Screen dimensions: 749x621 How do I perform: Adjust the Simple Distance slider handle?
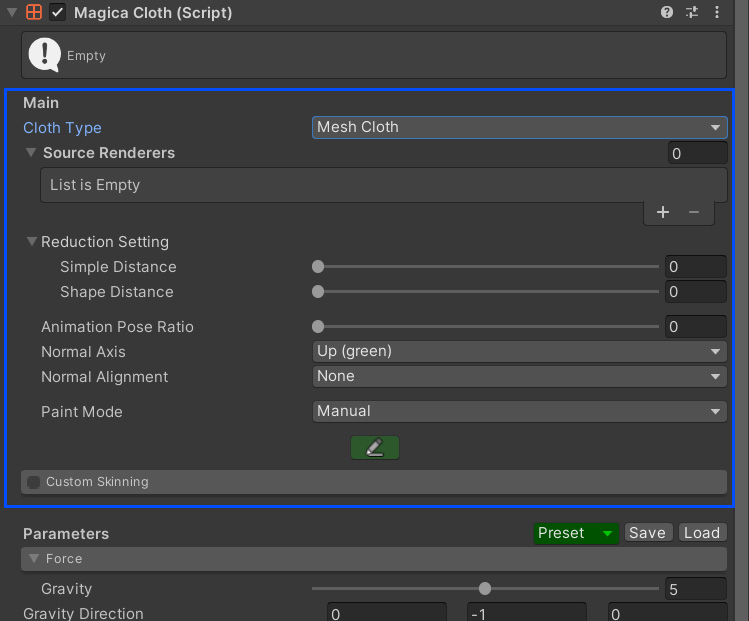(318, 267)
